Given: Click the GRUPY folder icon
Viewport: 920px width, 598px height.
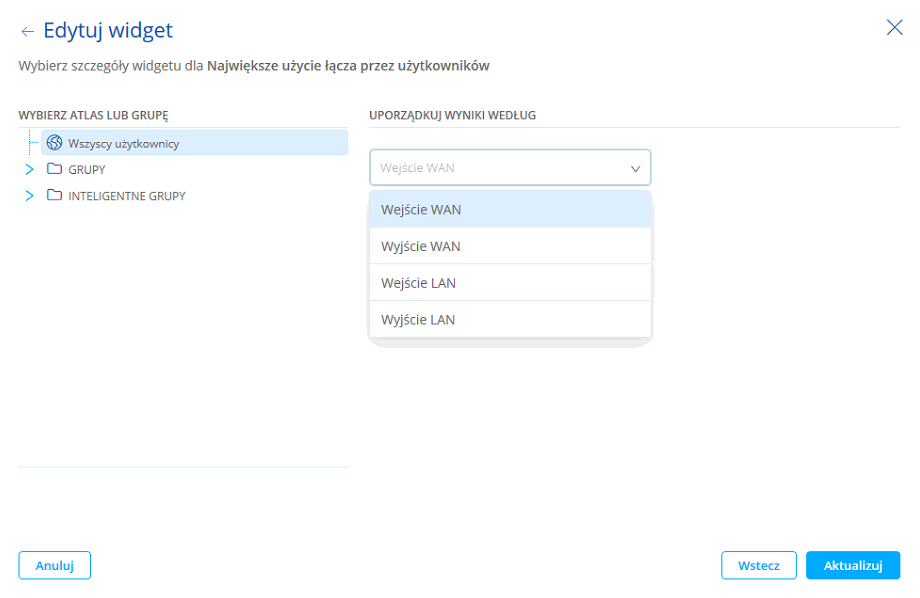Looking at the screenshot, I should point(54,169).
